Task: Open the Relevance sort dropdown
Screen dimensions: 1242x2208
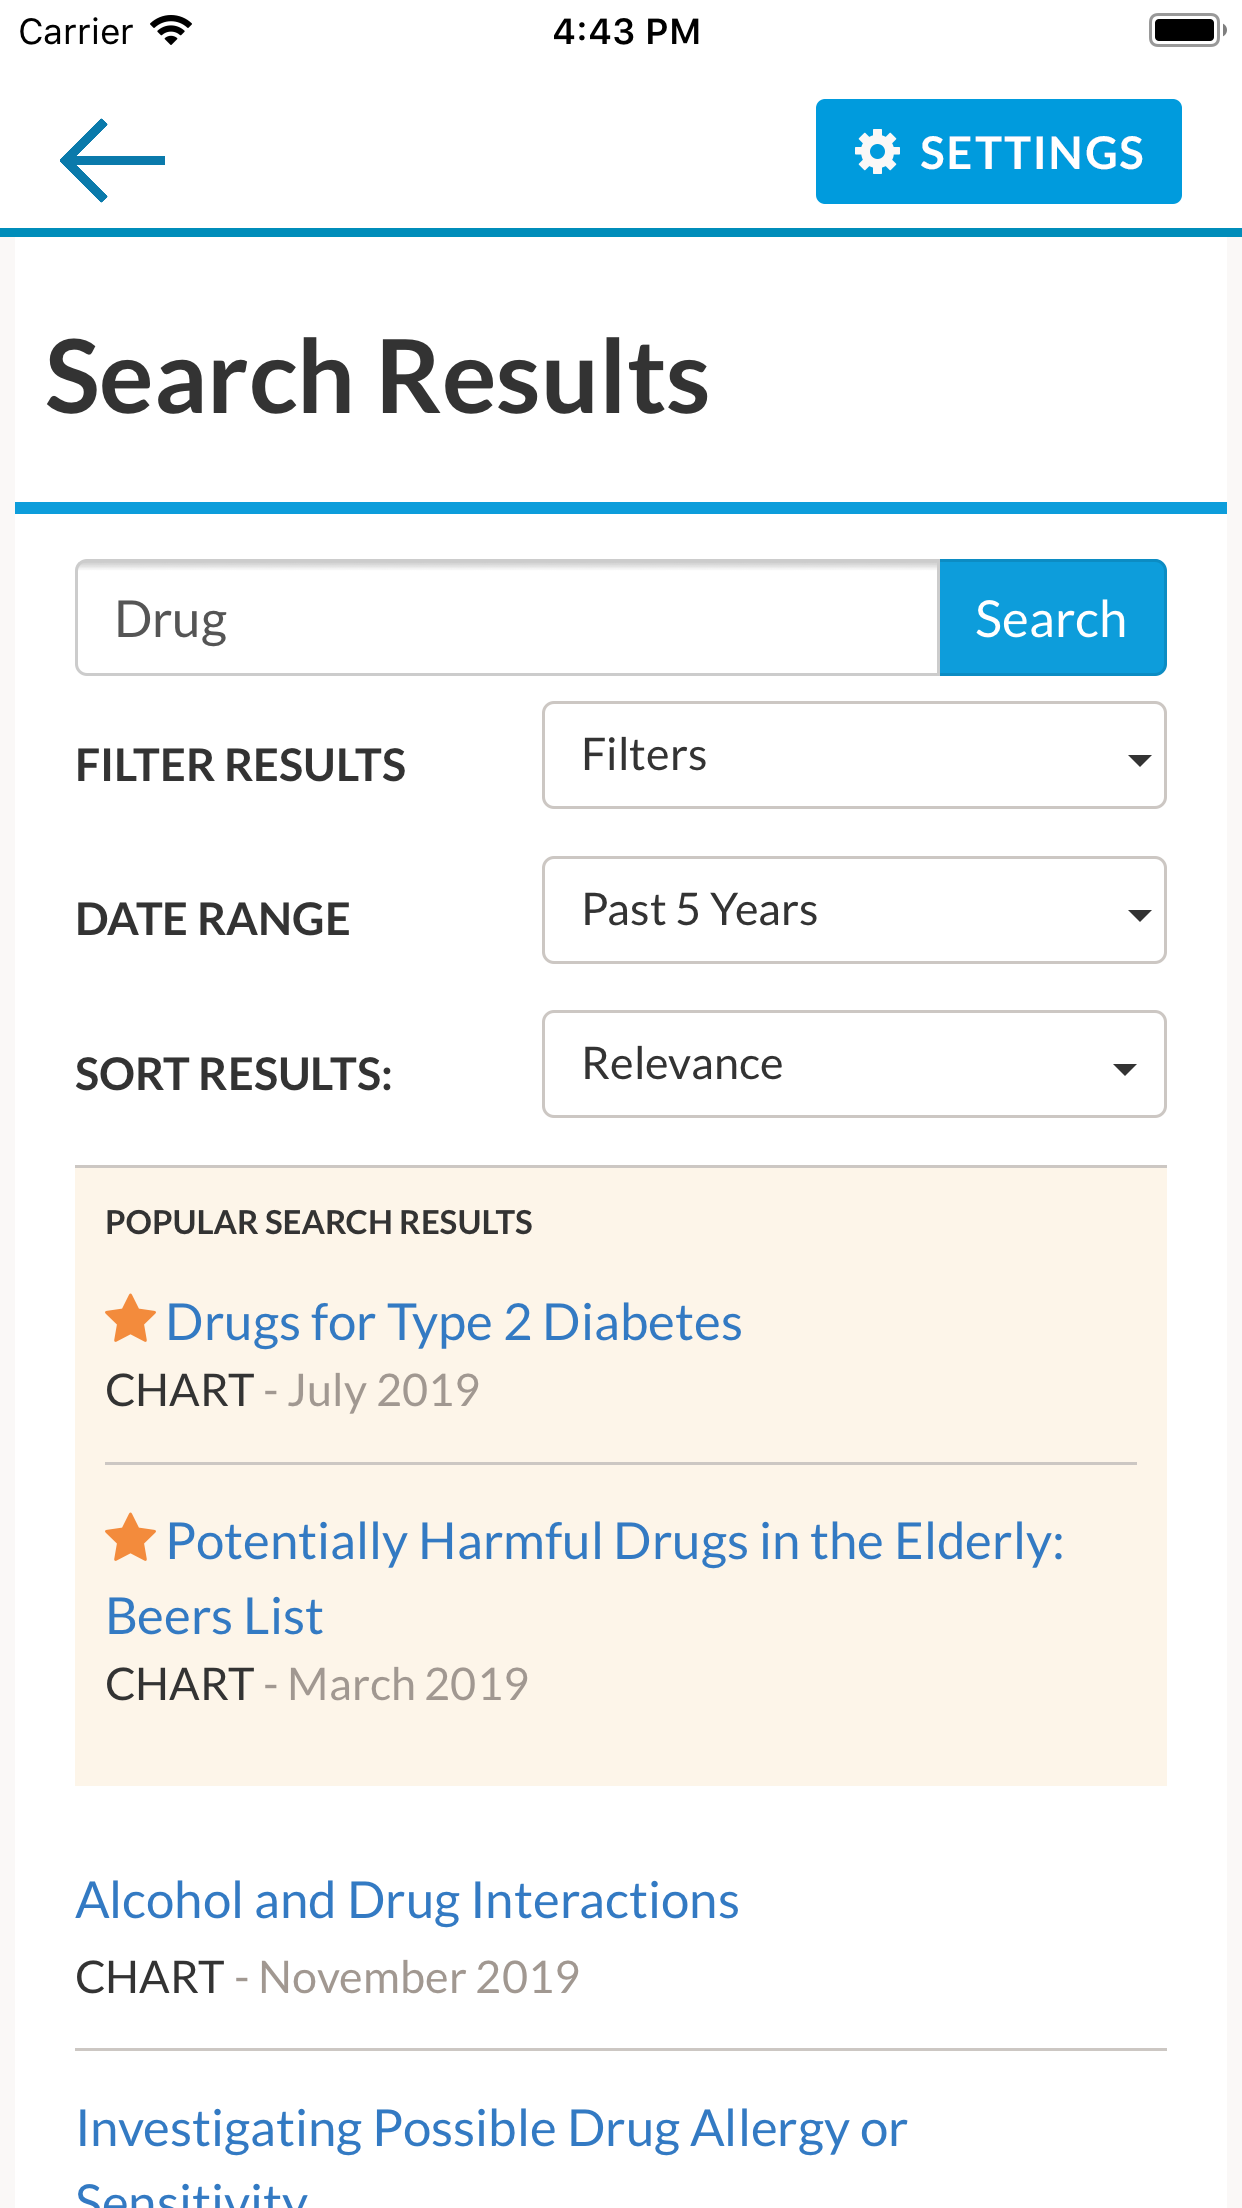Action: 854,1064
